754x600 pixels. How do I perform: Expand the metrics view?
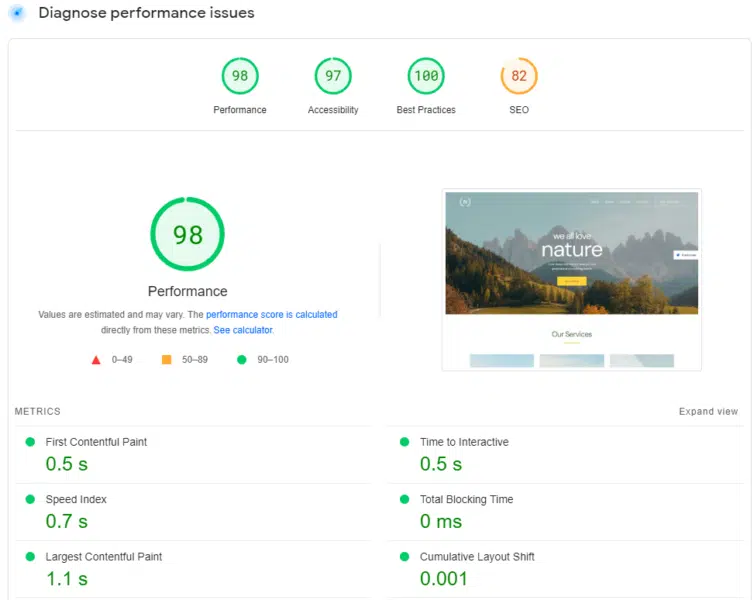(x=708, y=412)
